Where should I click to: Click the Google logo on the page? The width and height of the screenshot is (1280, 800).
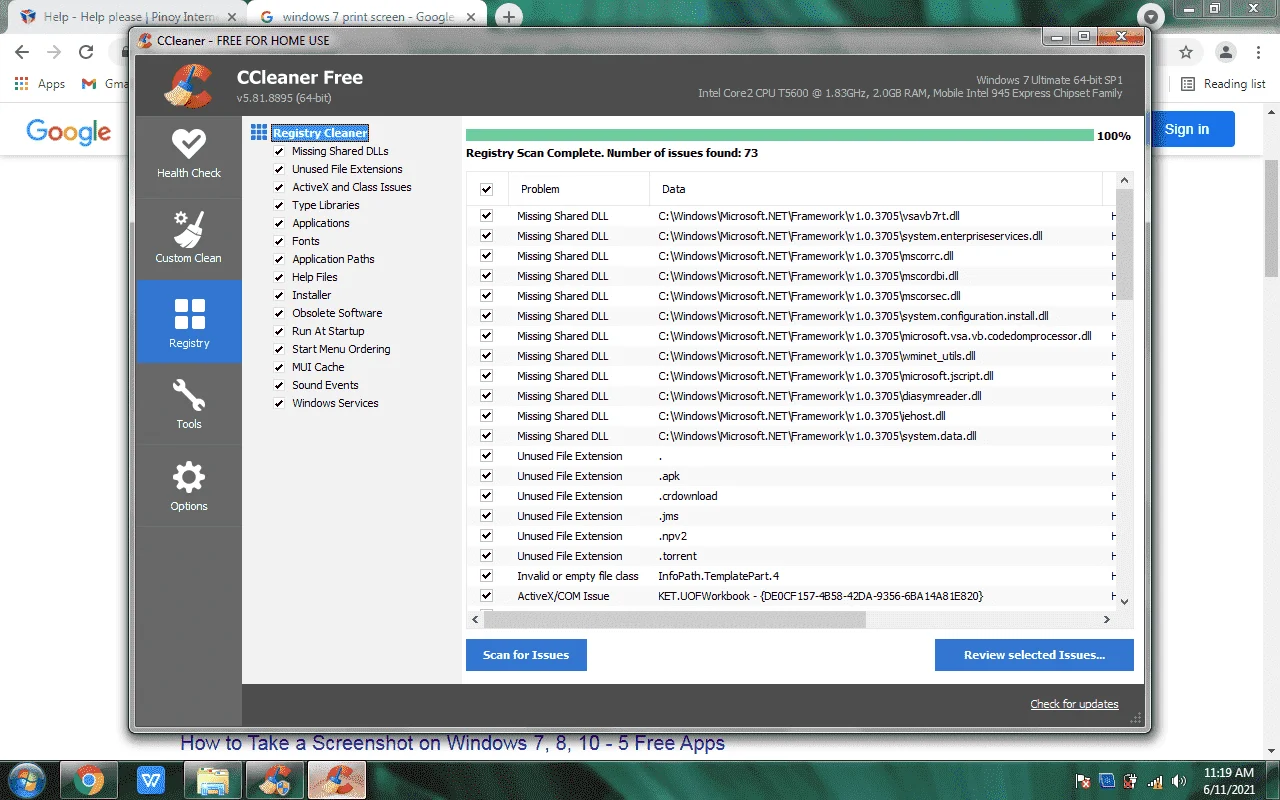tap(69, 132)
